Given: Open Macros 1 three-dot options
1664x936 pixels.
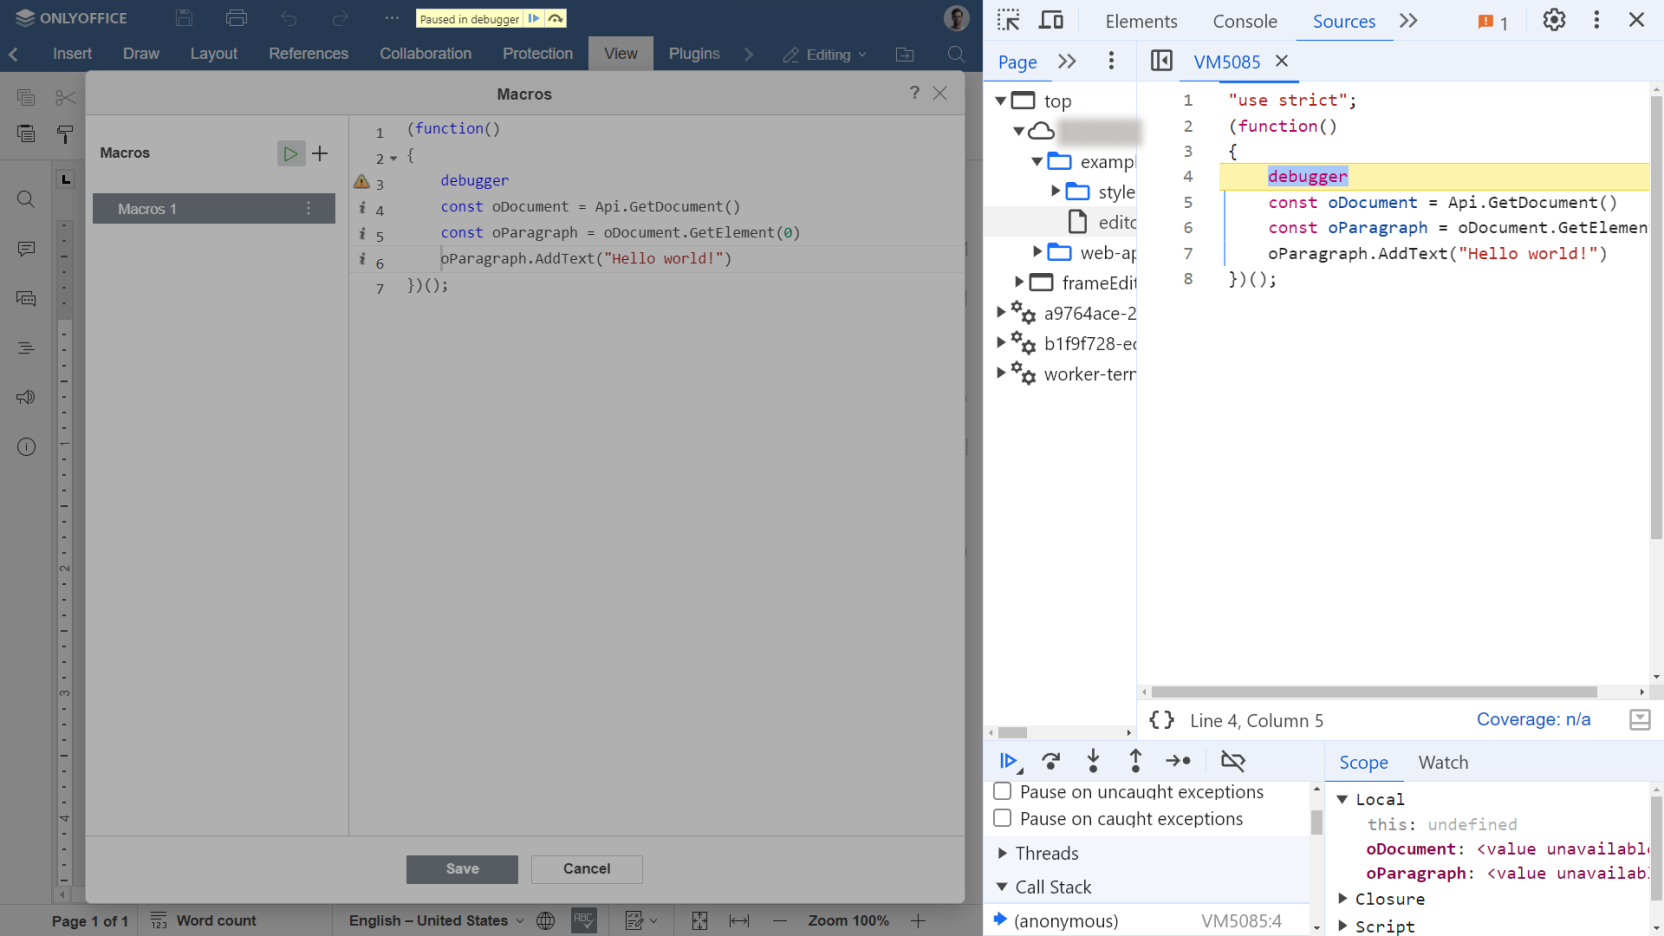Looking at the screenshot, I should coord(308,208).
